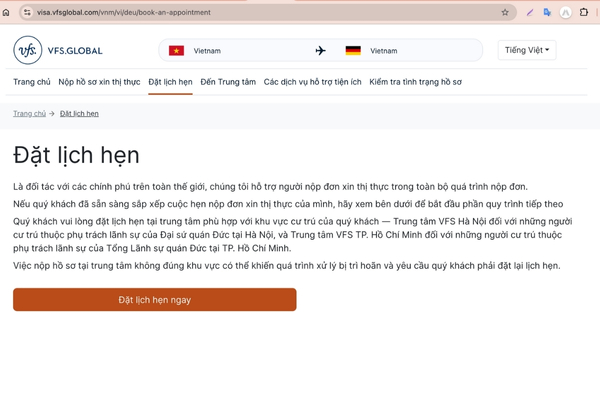Select the Đặt lịch hẹn navigation tab
The image size is (600, 400).
tap(170, 82)
